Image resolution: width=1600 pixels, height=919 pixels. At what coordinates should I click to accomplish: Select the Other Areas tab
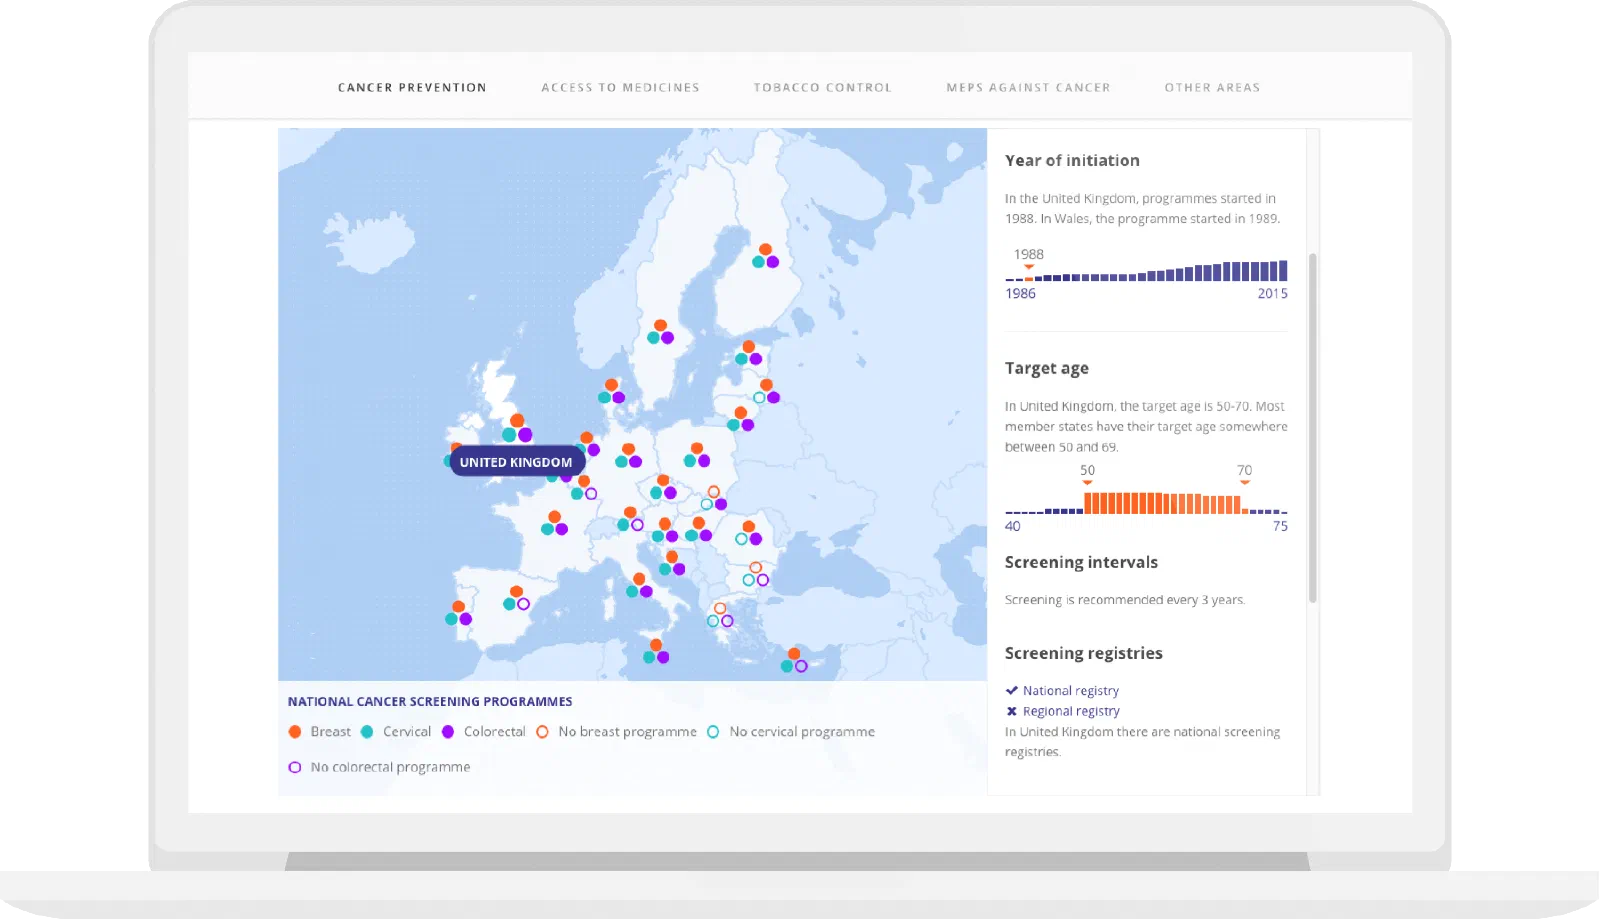(1212, 88)
